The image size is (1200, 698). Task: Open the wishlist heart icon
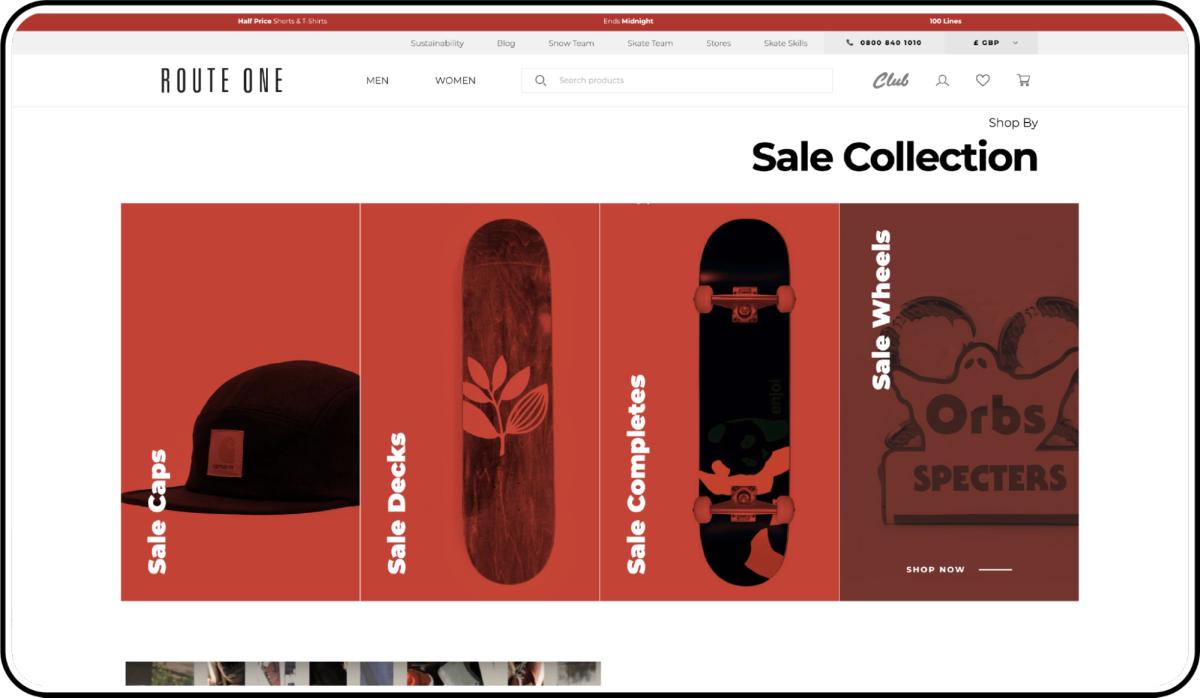point(983,81)
